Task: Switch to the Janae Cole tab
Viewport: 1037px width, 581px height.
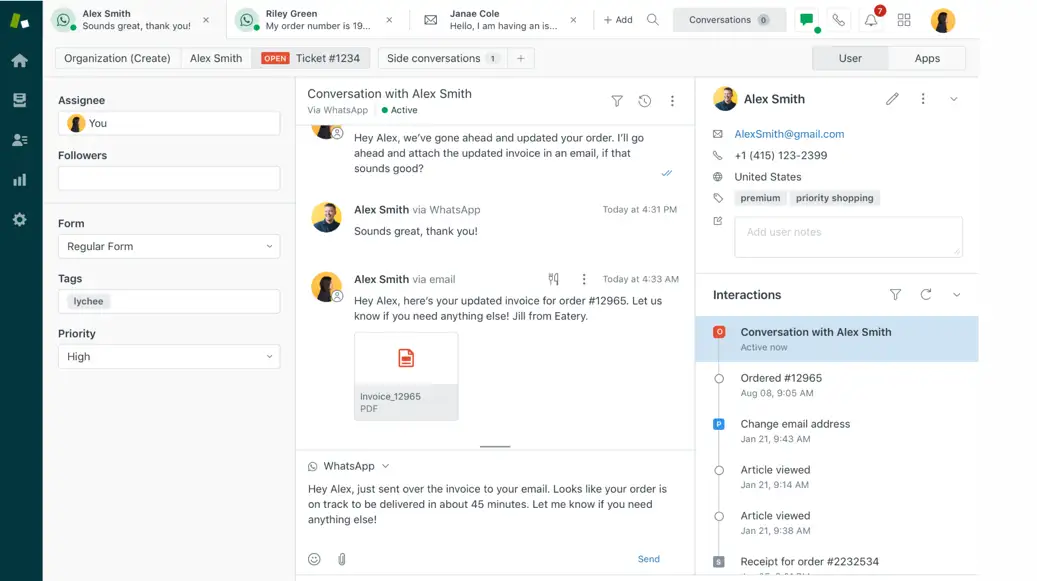Action: (x=500, y=20)
